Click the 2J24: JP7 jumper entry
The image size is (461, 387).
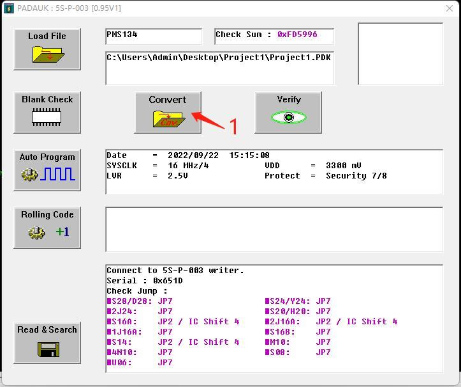tap(140, 312)
